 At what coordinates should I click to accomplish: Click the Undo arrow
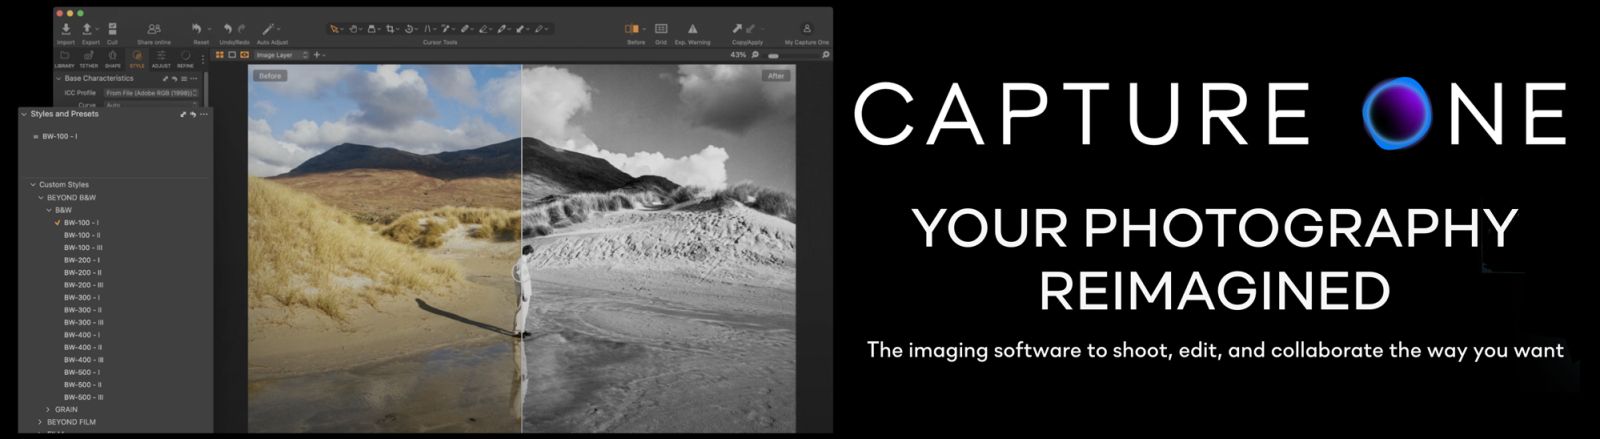point(228,29)
